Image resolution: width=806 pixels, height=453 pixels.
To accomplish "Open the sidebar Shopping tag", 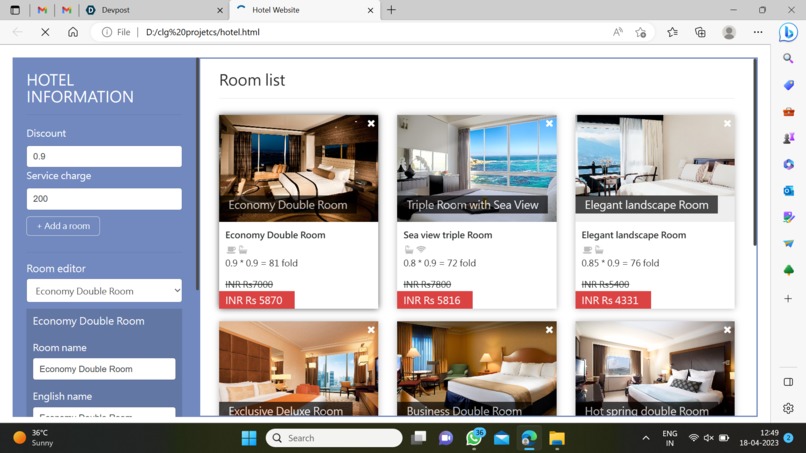I will 789,85.
